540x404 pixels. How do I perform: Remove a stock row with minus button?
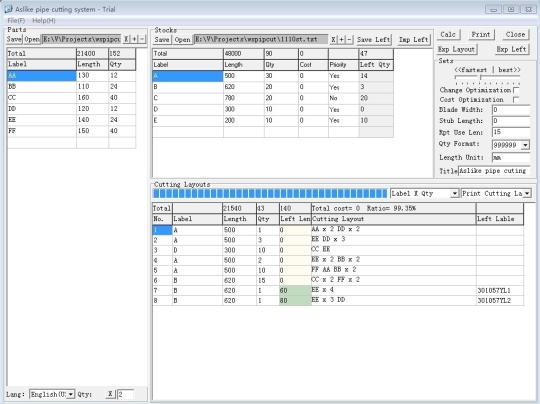point(349,40)
